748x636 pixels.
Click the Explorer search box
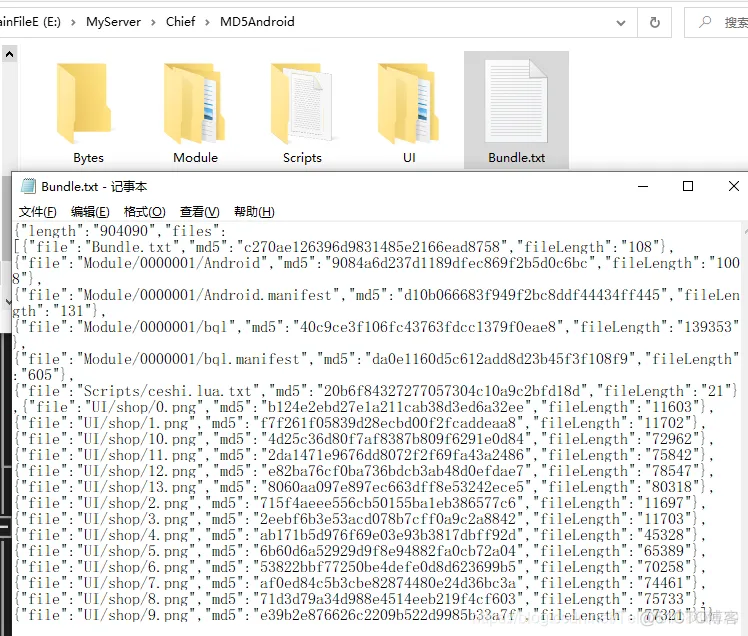pyautogui.click(x=717, y=22)
